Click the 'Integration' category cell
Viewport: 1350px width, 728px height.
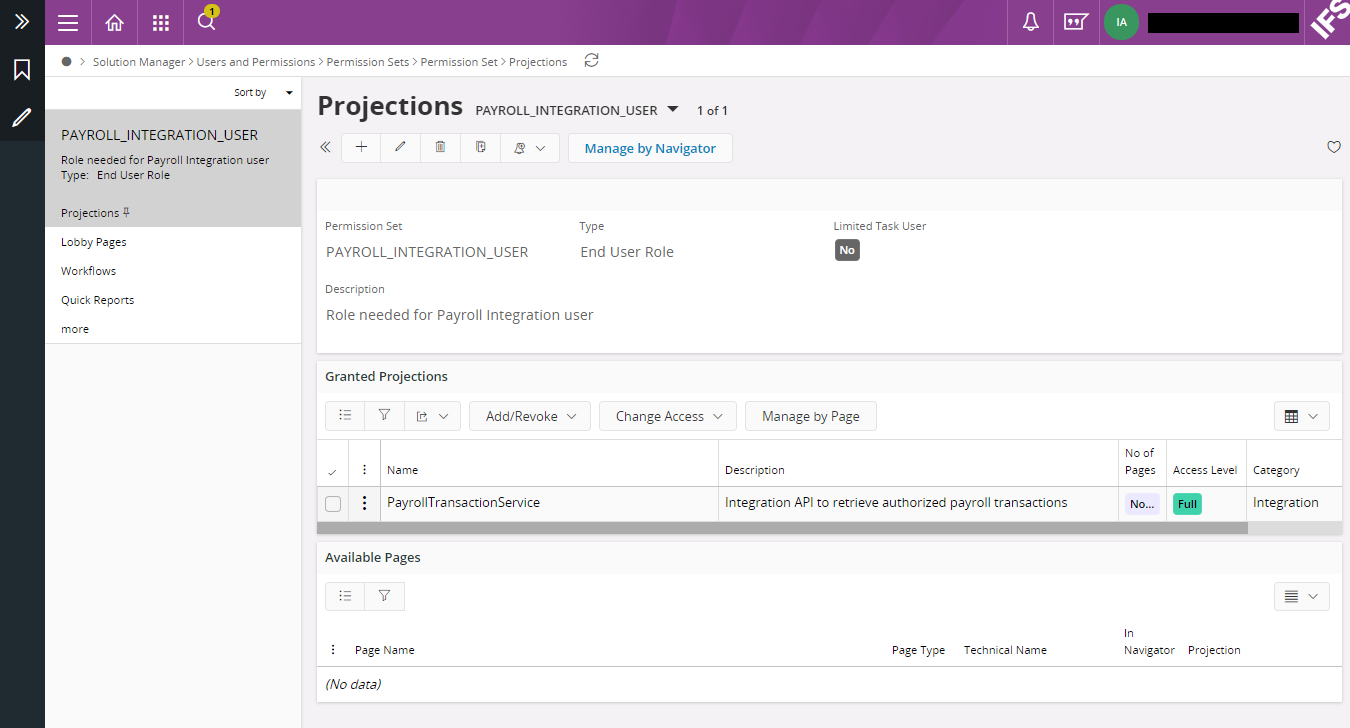coord(1285,503)
